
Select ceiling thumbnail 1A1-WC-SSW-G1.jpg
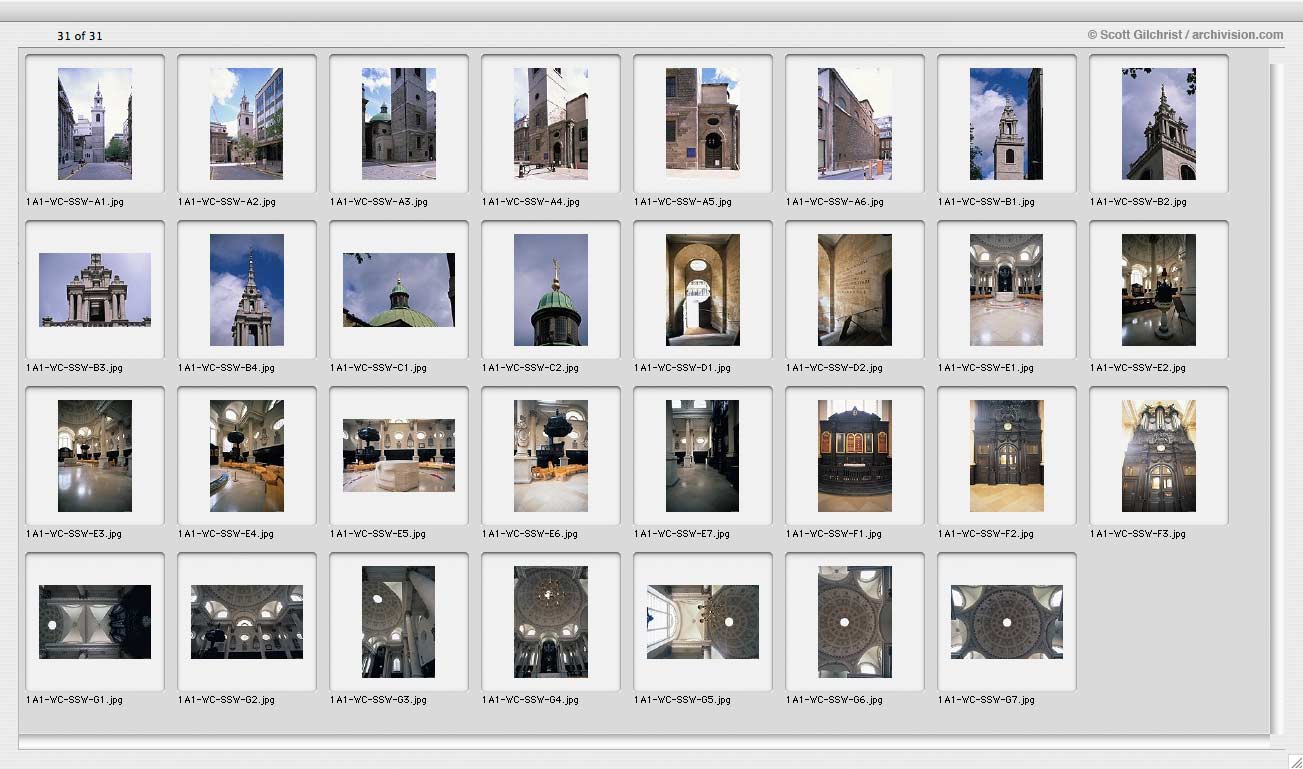[95, 622]
